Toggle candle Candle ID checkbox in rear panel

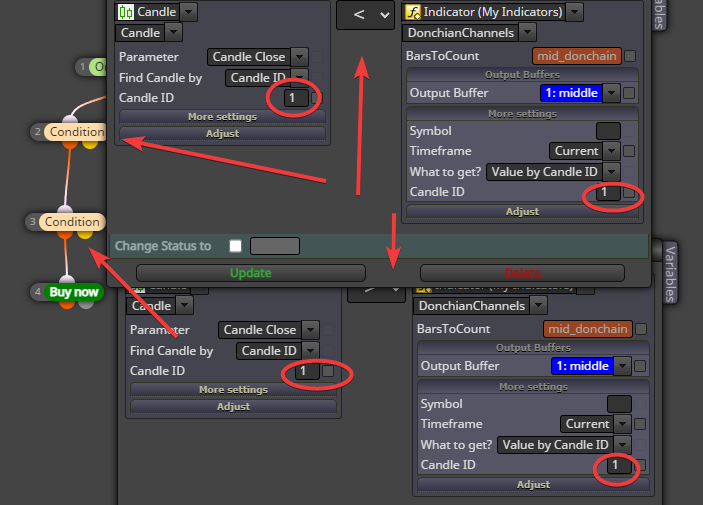coord(328,371)
